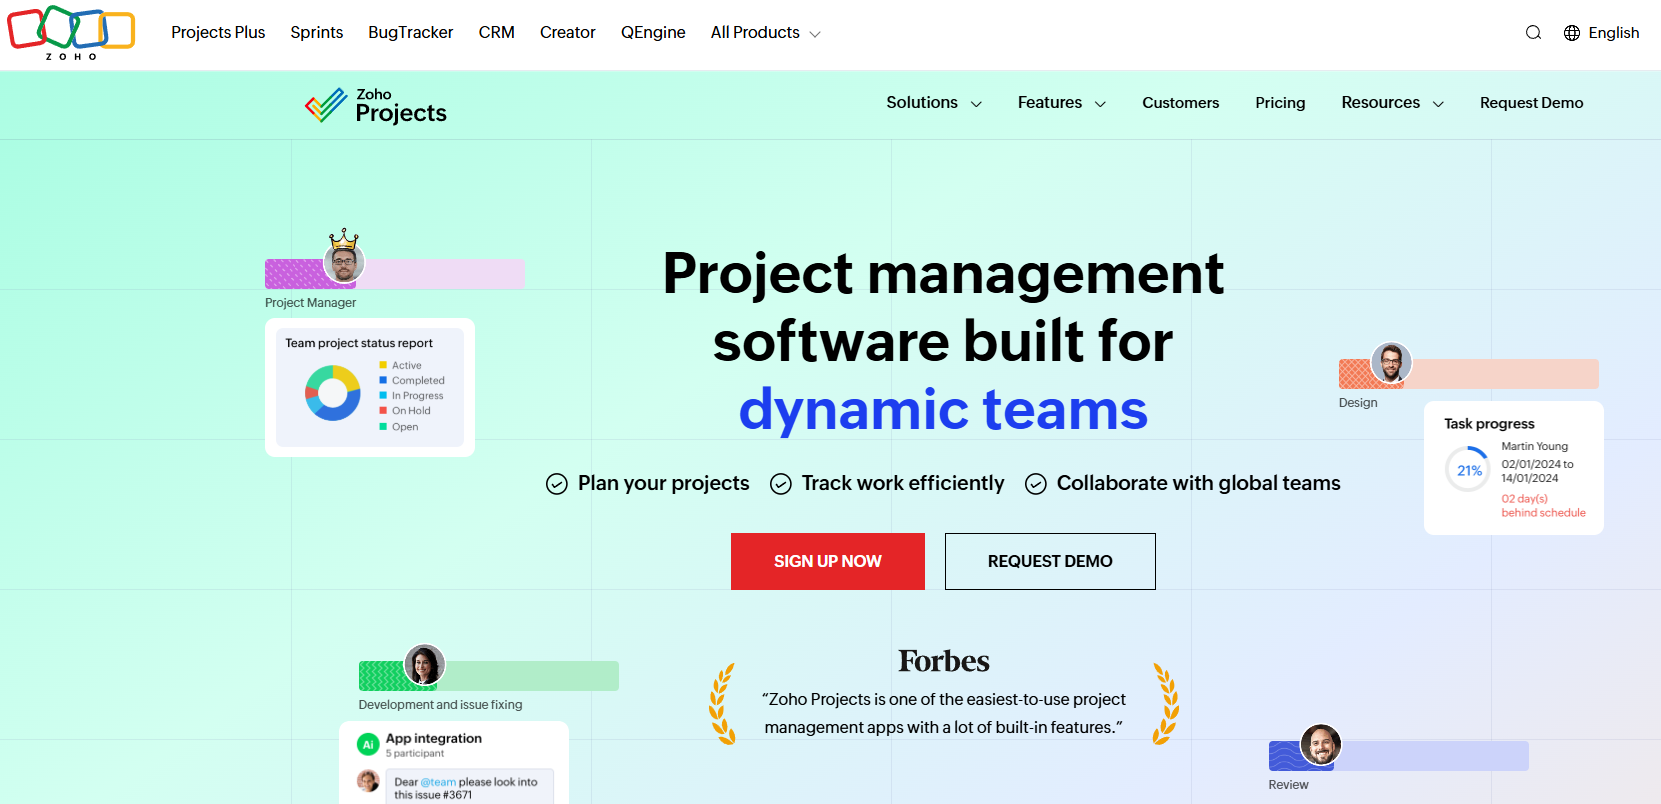Open the Pricing page
This screenshot has width=1661, height=804.
pos(1281,103)
